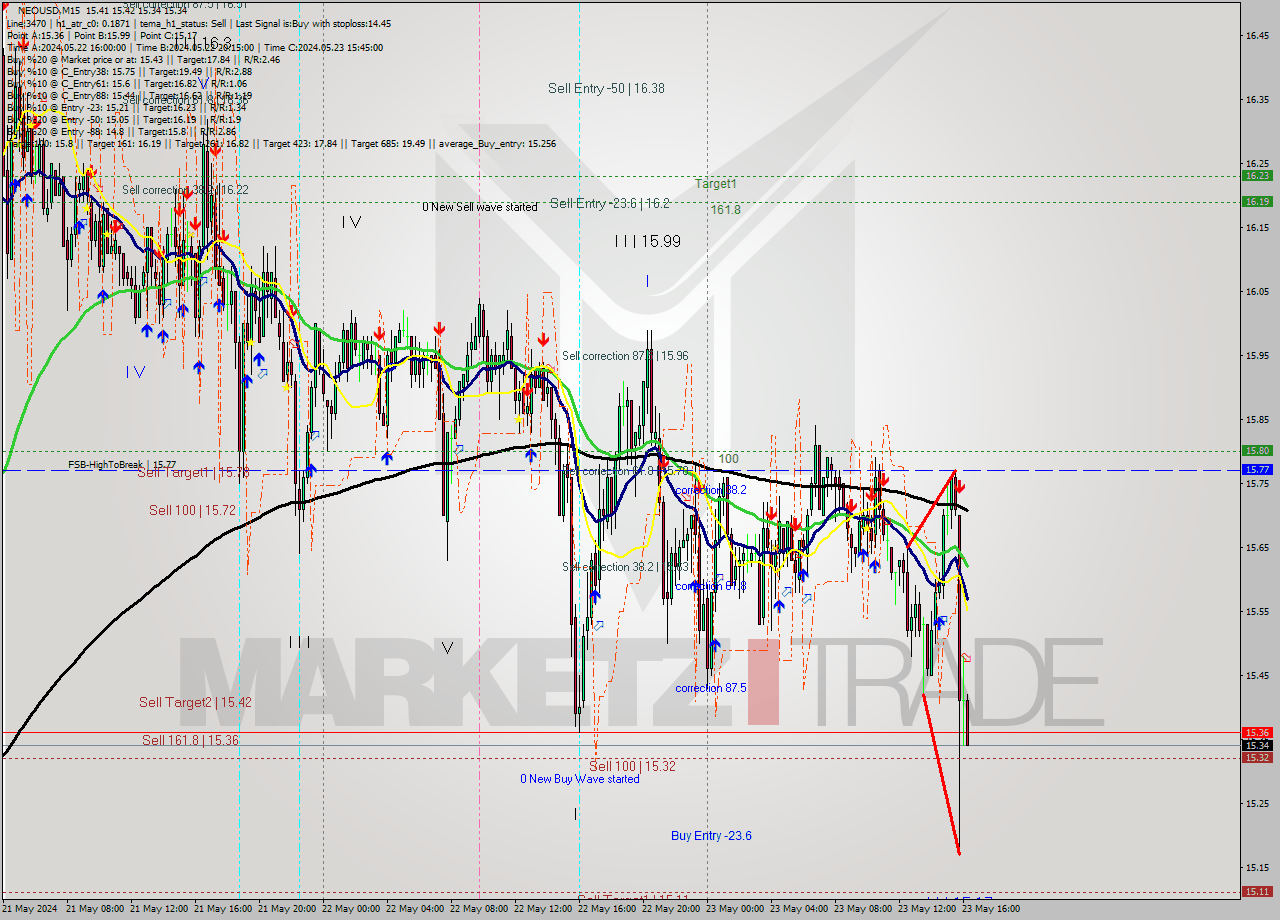Click the '22 May 08:00' time axis label
This screenshot has height=920, width=1280.
tap(481, 909)
